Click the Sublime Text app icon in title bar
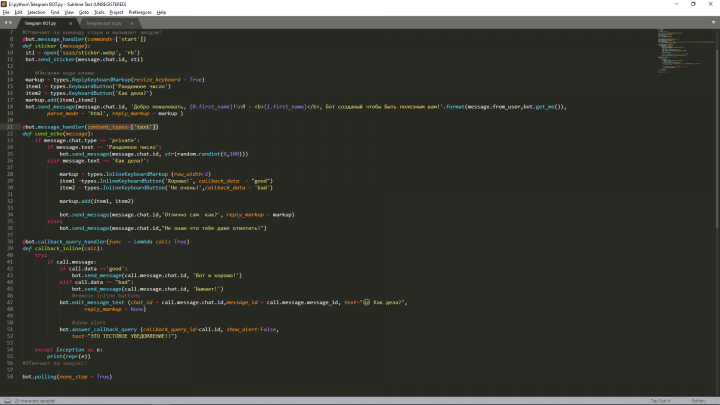 click(x=4, y=4)
